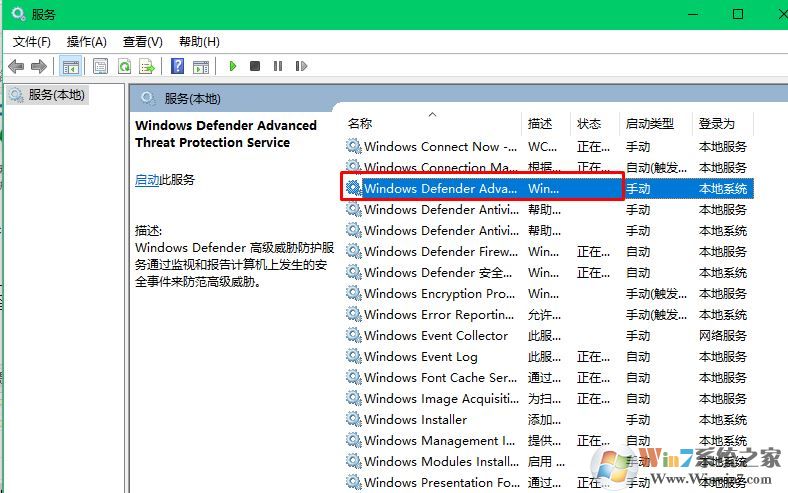Sort by the 描述 column header
This screenshot has height=493, width=788.
540,124
